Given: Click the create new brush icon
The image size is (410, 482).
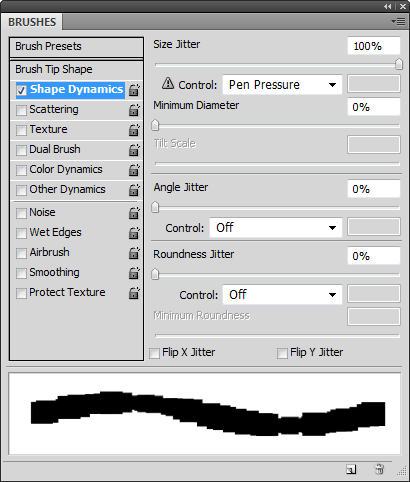Looking at the screenshot, I should click(x=351, y=469).
